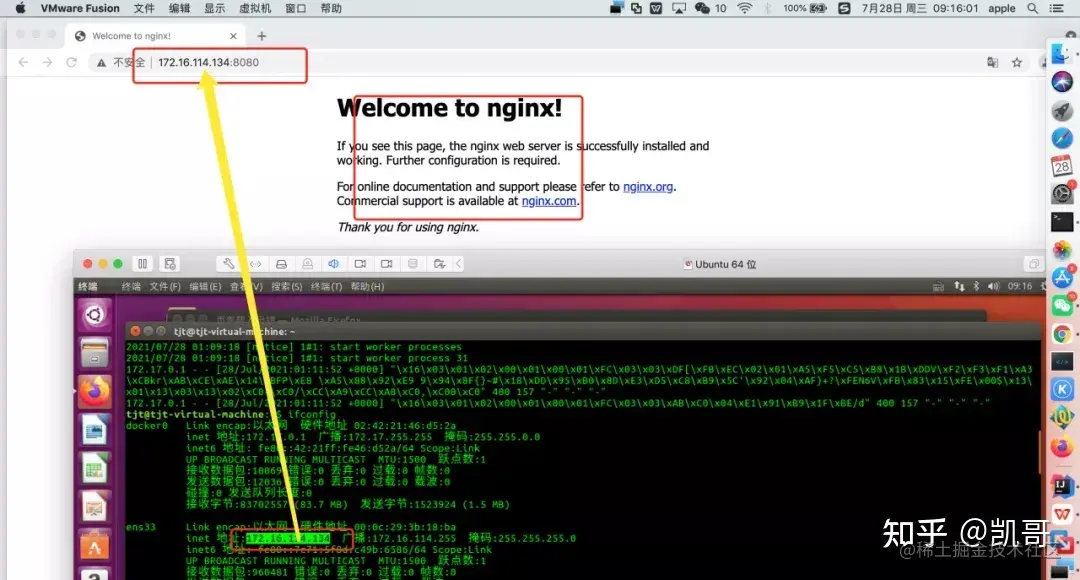
Task: Click the translate page icon
Action: pos(993,63)
